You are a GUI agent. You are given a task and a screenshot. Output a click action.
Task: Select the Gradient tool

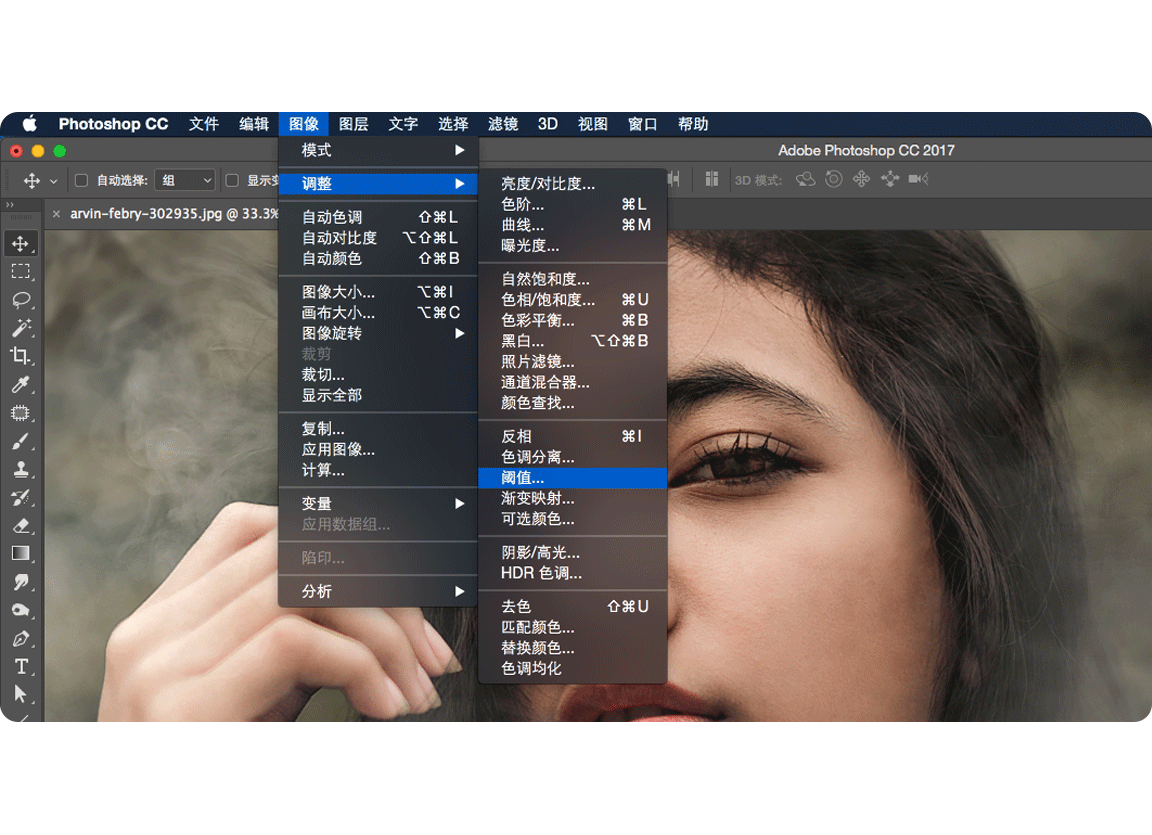click(21, 554)
